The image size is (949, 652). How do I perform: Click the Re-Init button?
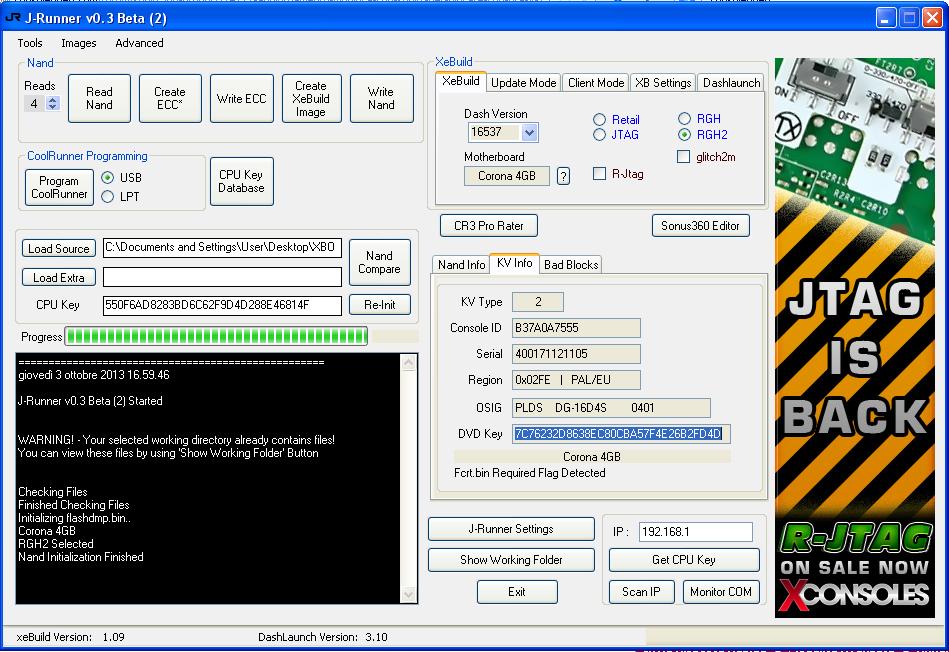pos(379,305)
